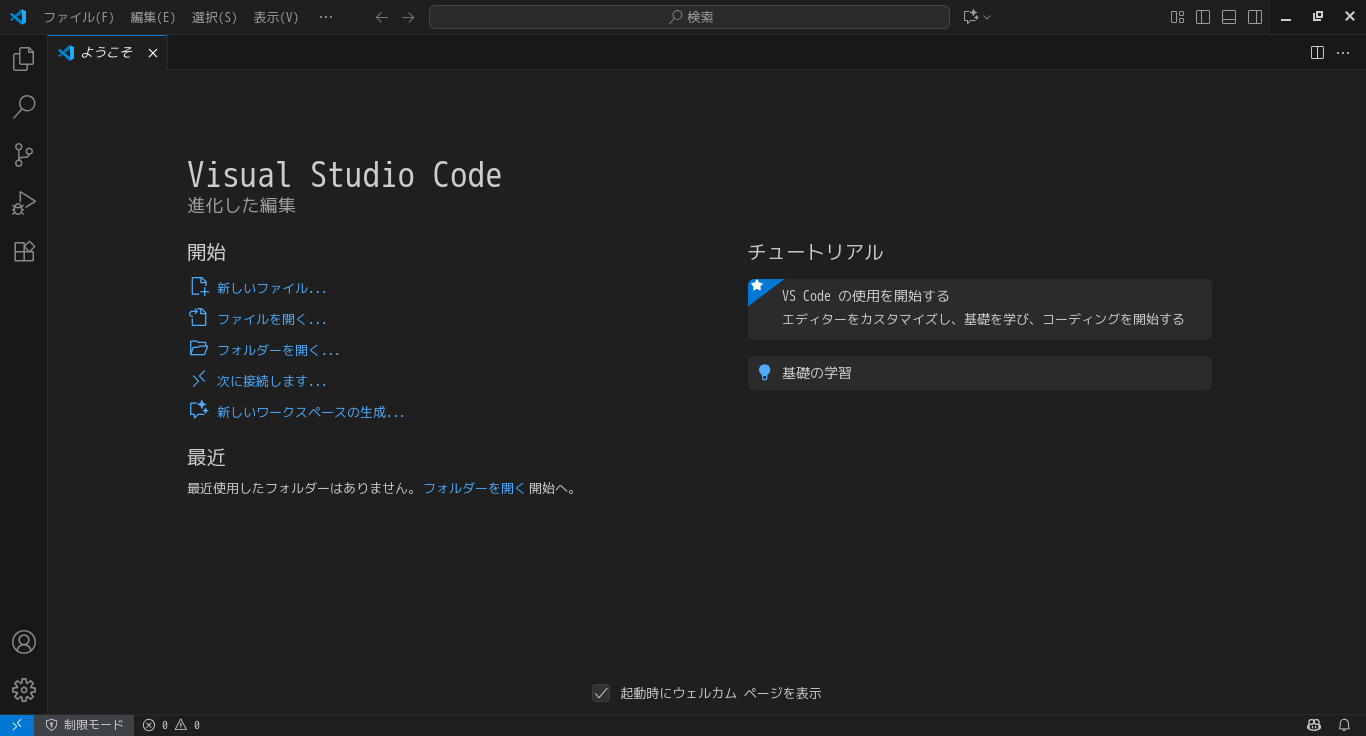Open the Extensions view
Viewport: 1366px width, 736px height.
pyautogui.click(x=23, y=251)
